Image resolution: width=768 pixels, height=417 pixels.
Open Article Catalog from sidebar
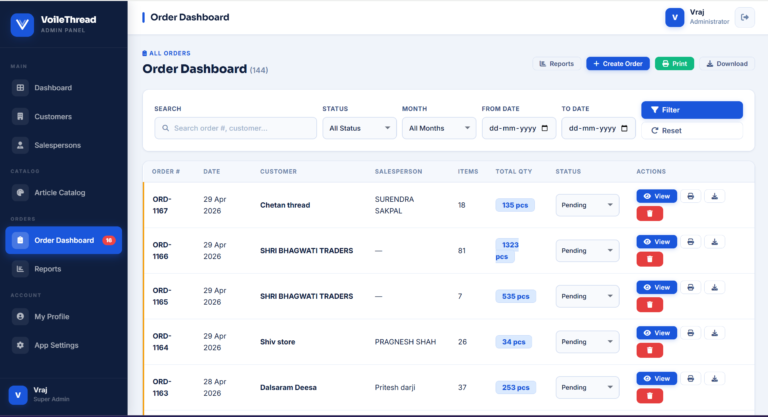coord(59,192)
